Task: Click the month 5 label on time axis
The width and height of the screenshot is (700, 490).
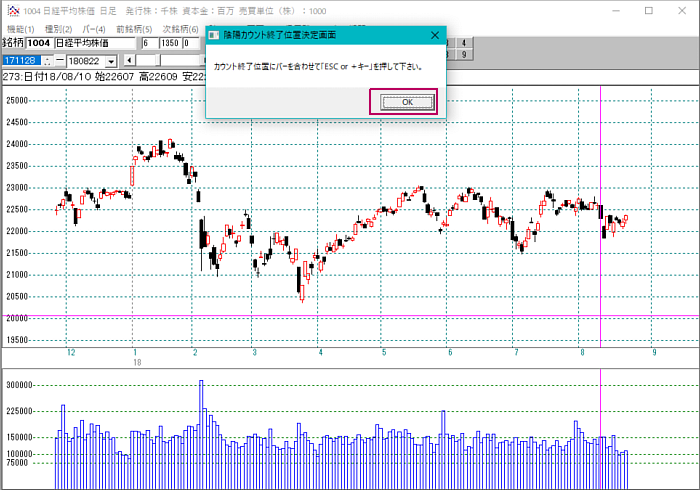Action: (x=384, y=353)
